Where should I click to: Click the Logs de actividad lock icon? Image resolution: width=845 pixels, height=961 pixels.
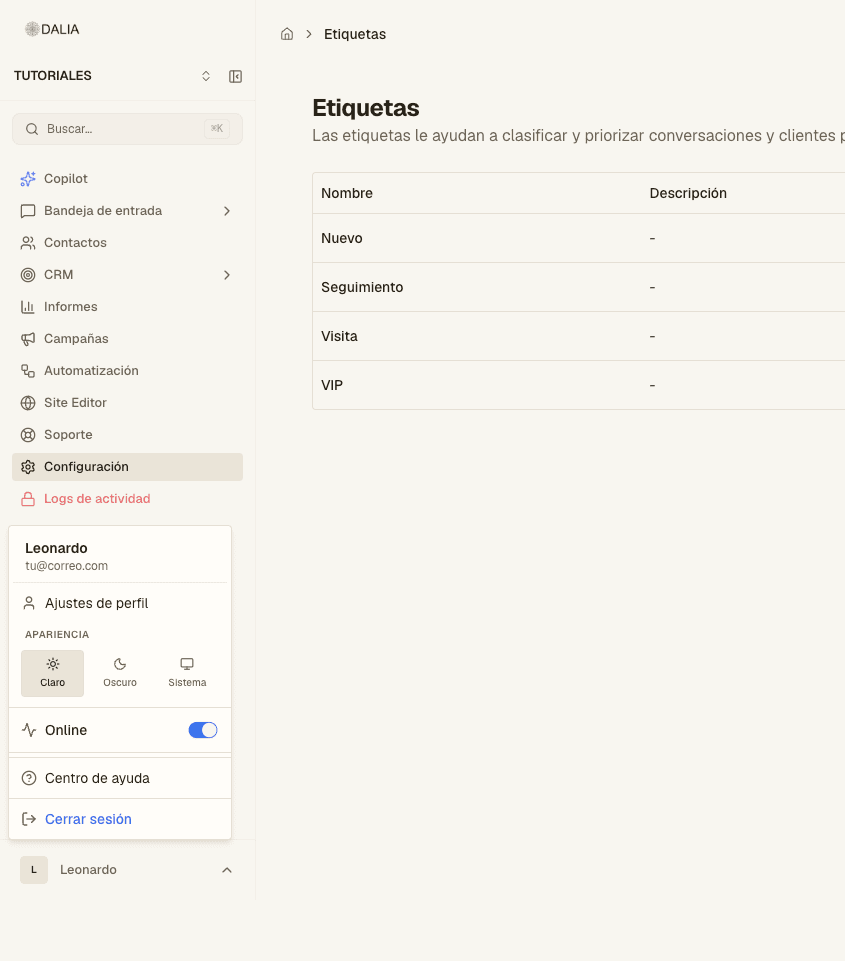pos(28,499)
